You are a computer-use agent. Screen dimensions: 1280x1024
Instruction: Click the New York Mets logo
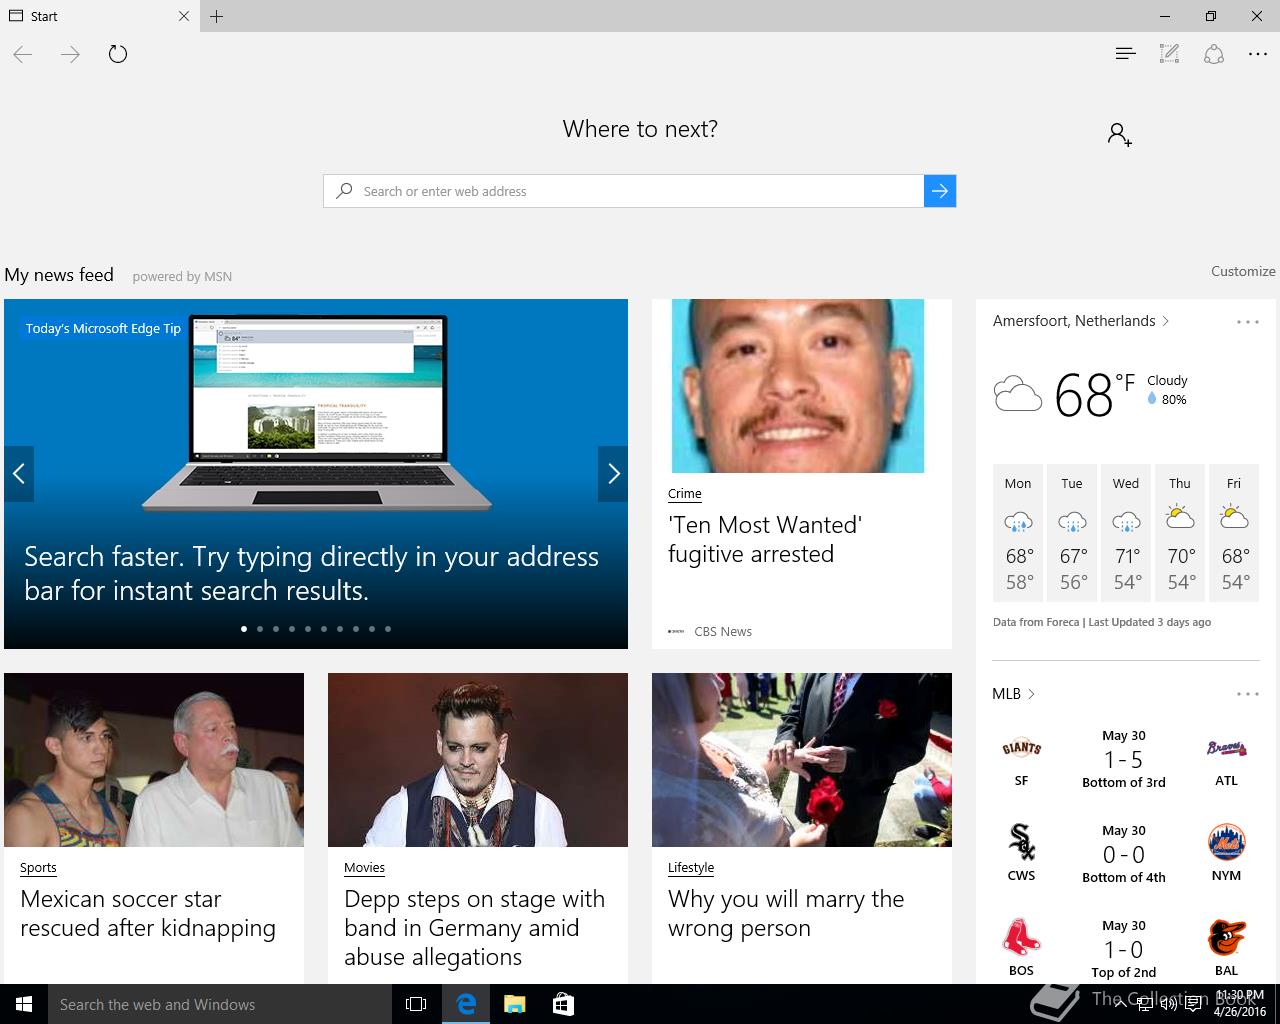coord(1226,842)
